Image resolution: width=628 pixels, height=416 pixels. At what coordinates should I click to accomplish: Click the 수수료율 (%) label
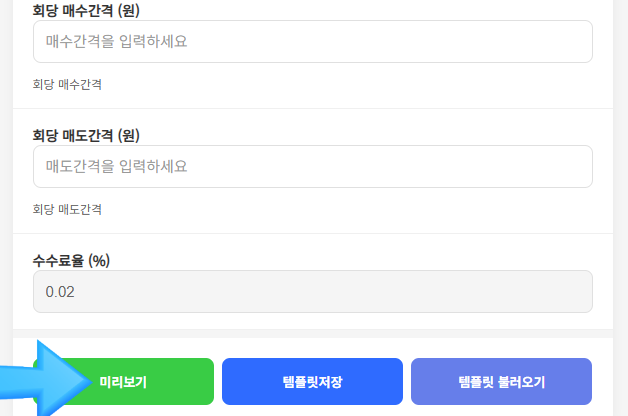tap(71, 260)
